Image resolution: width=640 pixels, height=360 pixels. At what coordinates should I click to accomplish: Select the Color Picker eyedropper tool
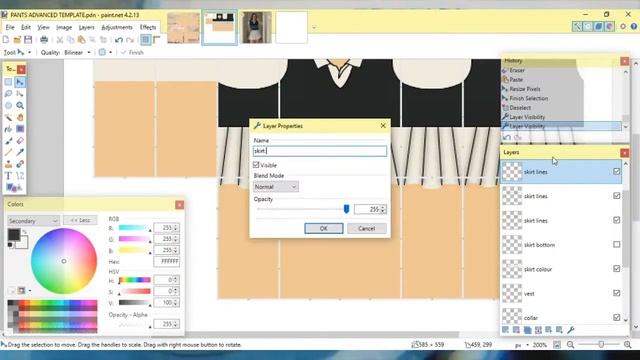[x=20, y=153]
